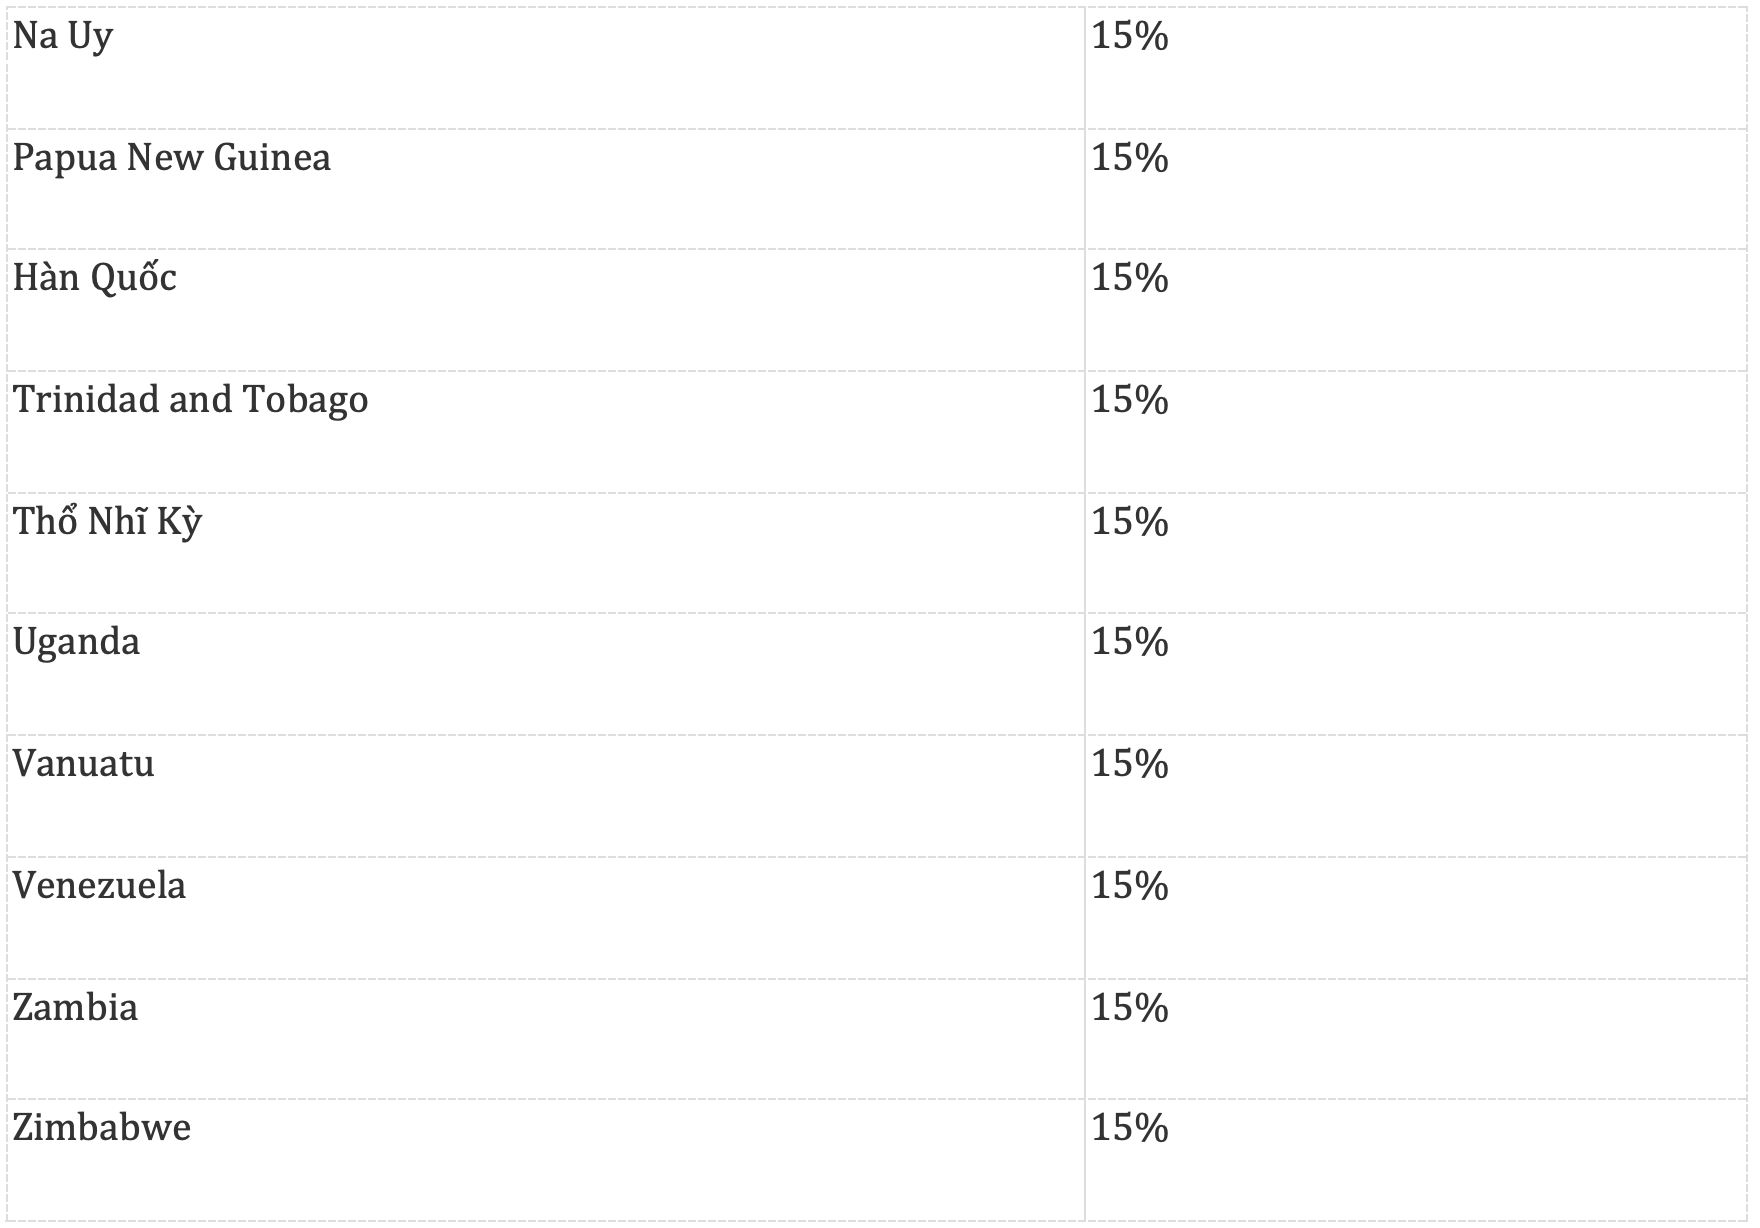Click the Na Uy country cell

pyautogui.click(x=63, y=37)
